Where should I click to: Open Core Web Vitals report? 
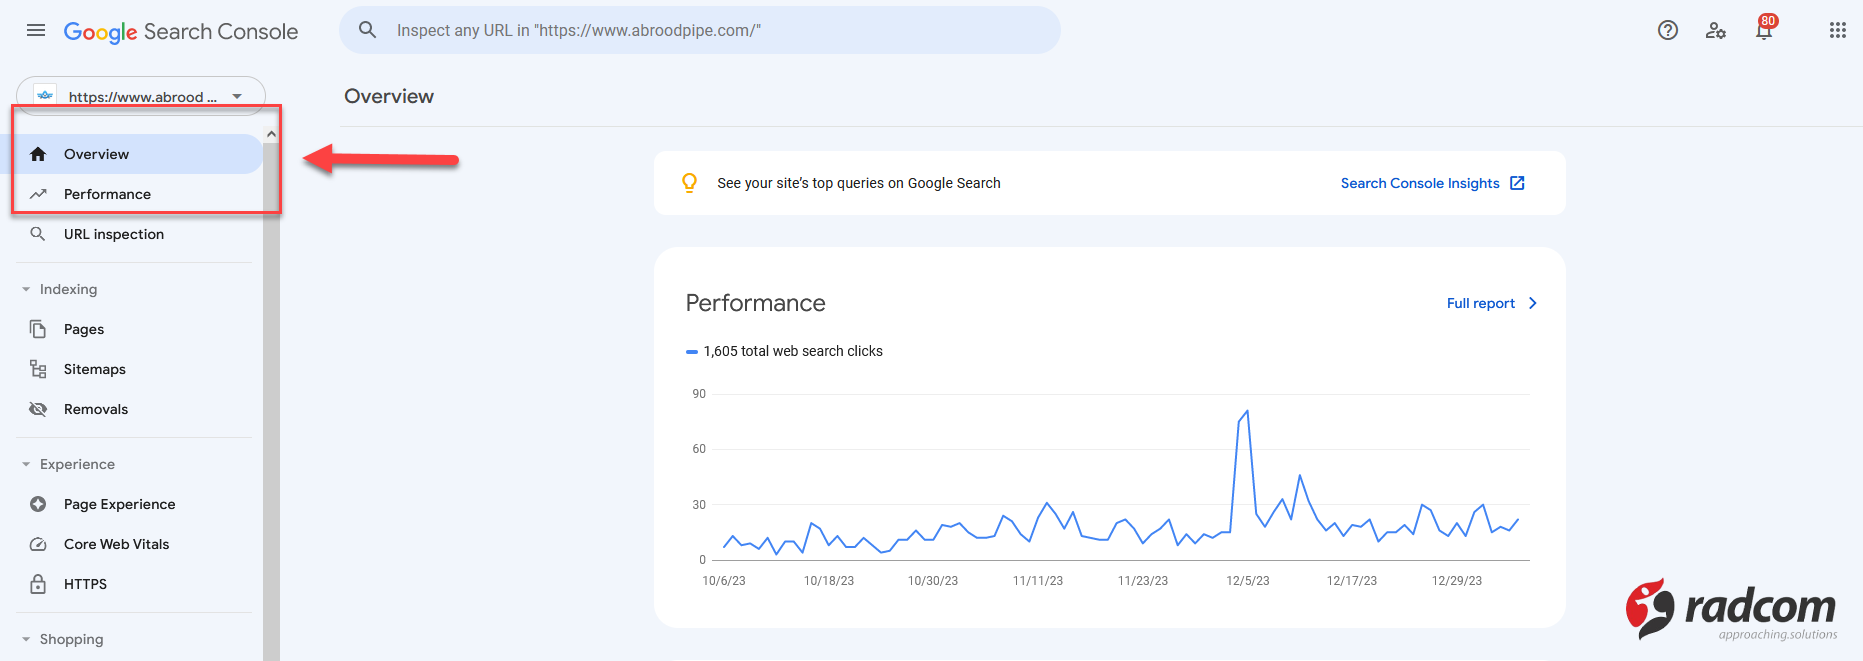116,544
